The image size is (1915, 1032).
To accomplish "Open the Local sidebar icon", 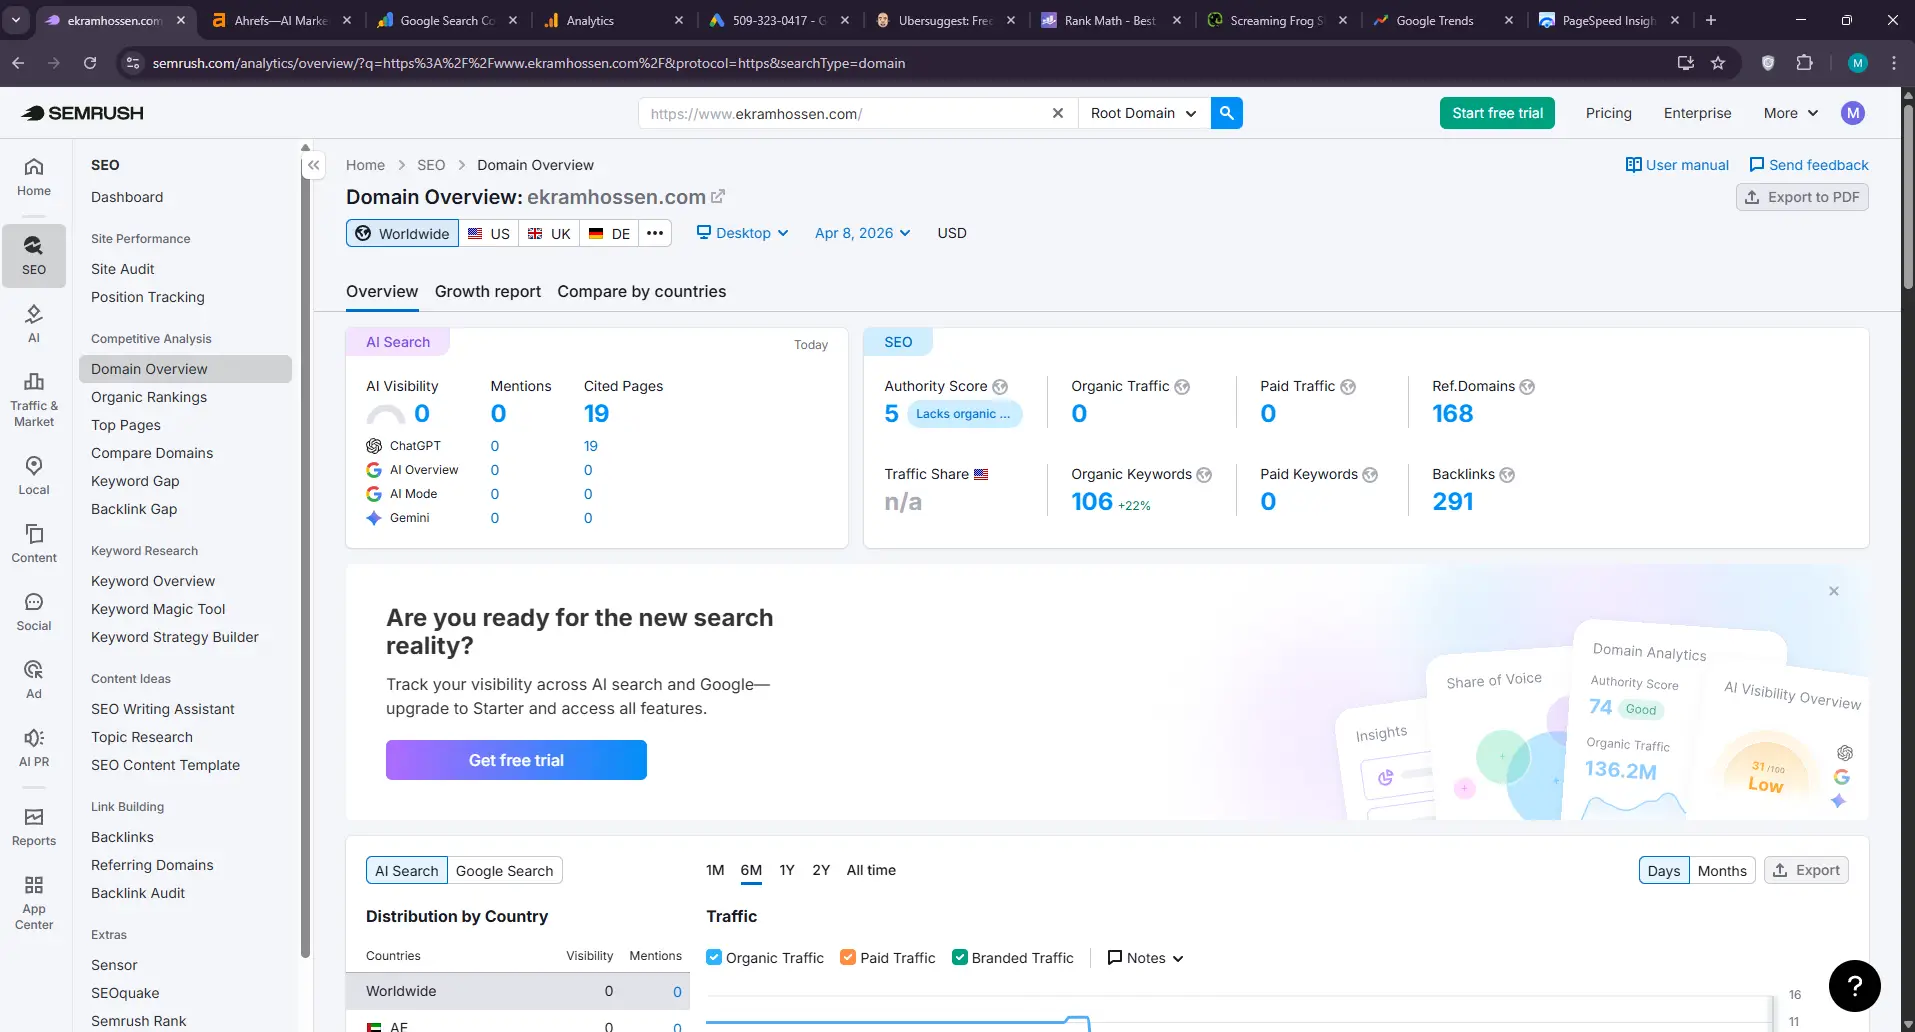I will tap(34, 475).
